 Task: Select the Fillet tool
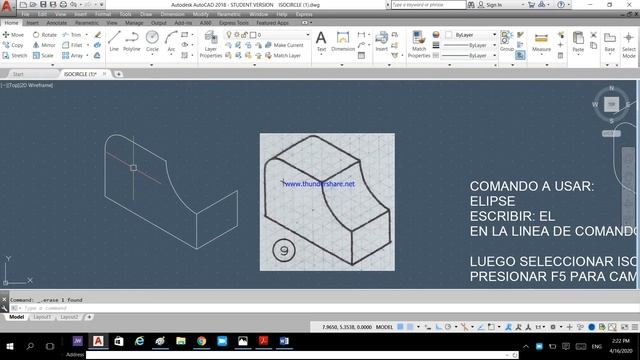[73, 45]
